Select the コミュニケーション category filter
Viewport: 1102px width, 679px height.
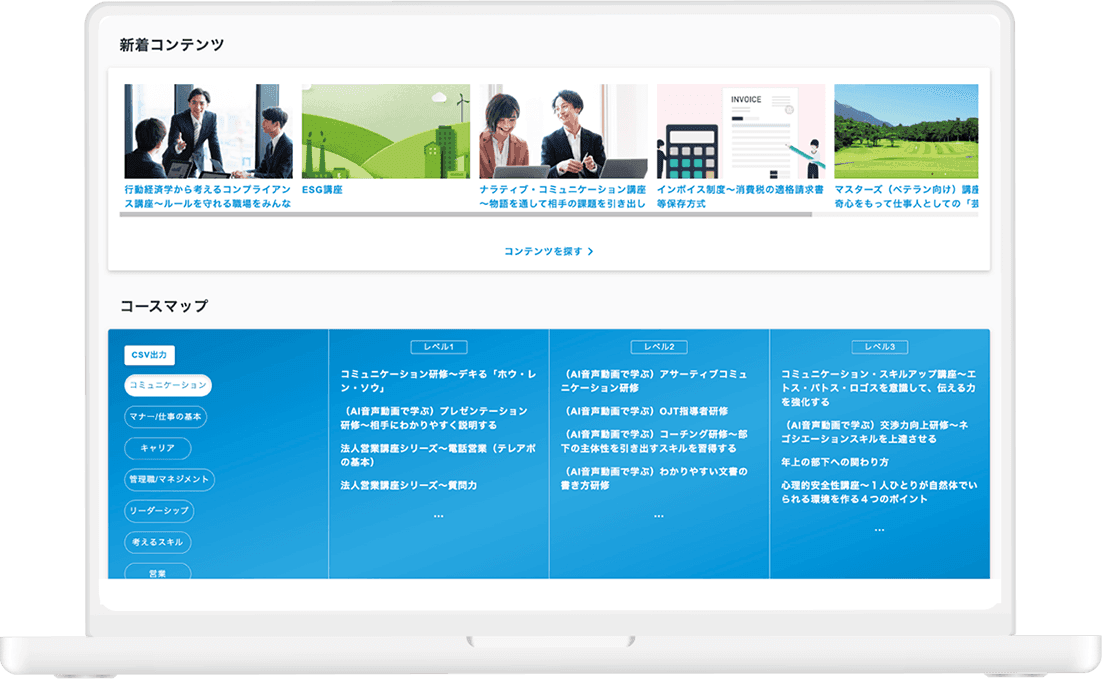tap(167, 386)
